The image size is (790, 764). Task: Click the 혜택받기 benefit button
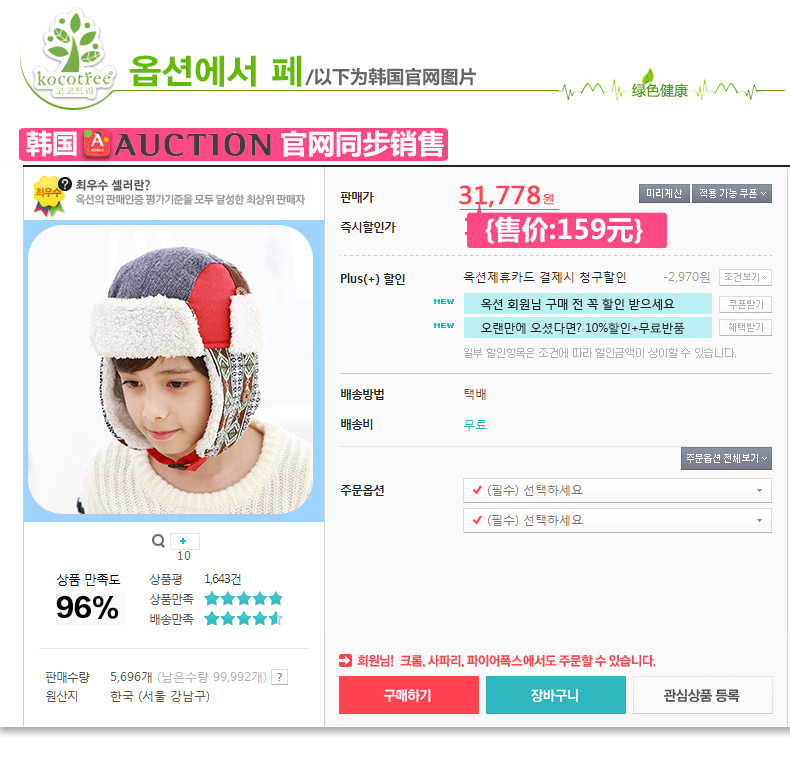coord(745,328)
